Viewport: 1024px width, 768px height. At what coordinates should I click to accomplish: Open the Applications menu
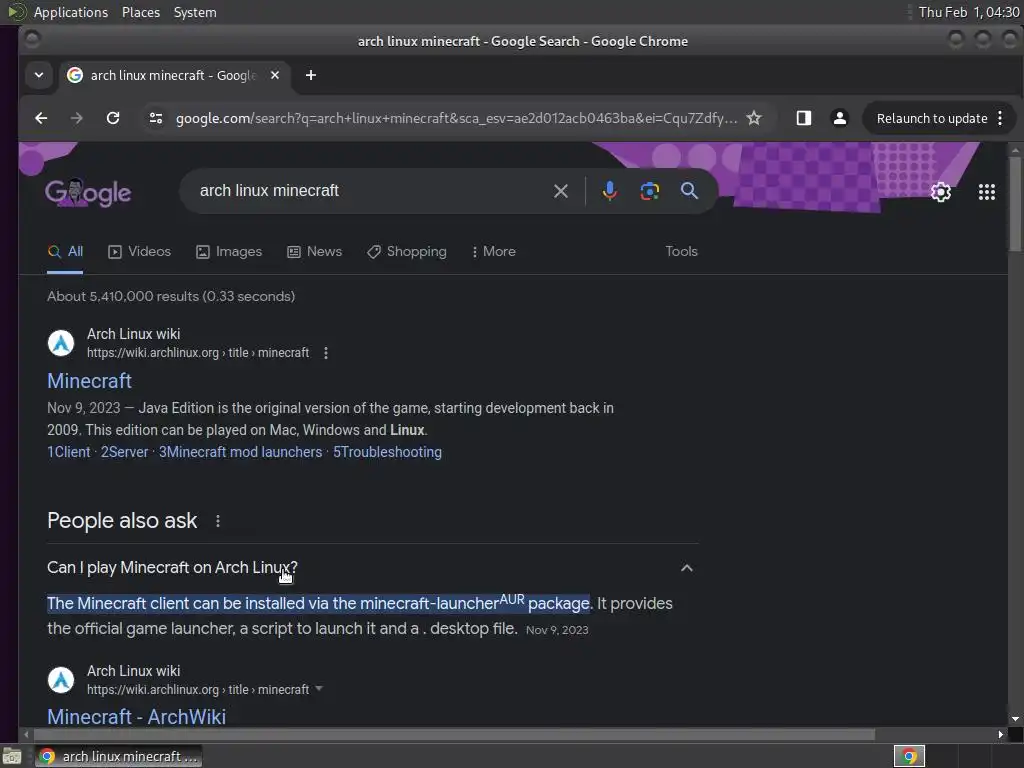tap(71, 12)
